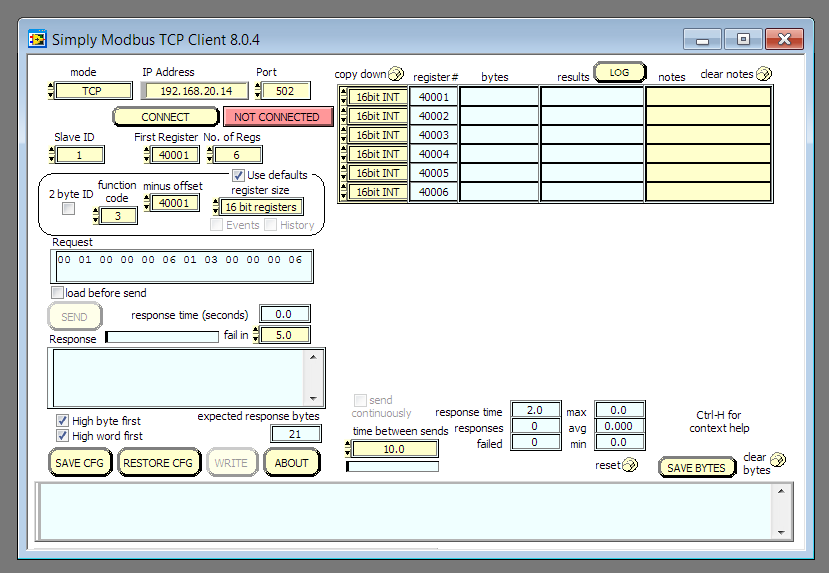Click the time between sends stepper arrows
Image resolution: width=829 pixels, height=573 pixels.
click(347, 449)
